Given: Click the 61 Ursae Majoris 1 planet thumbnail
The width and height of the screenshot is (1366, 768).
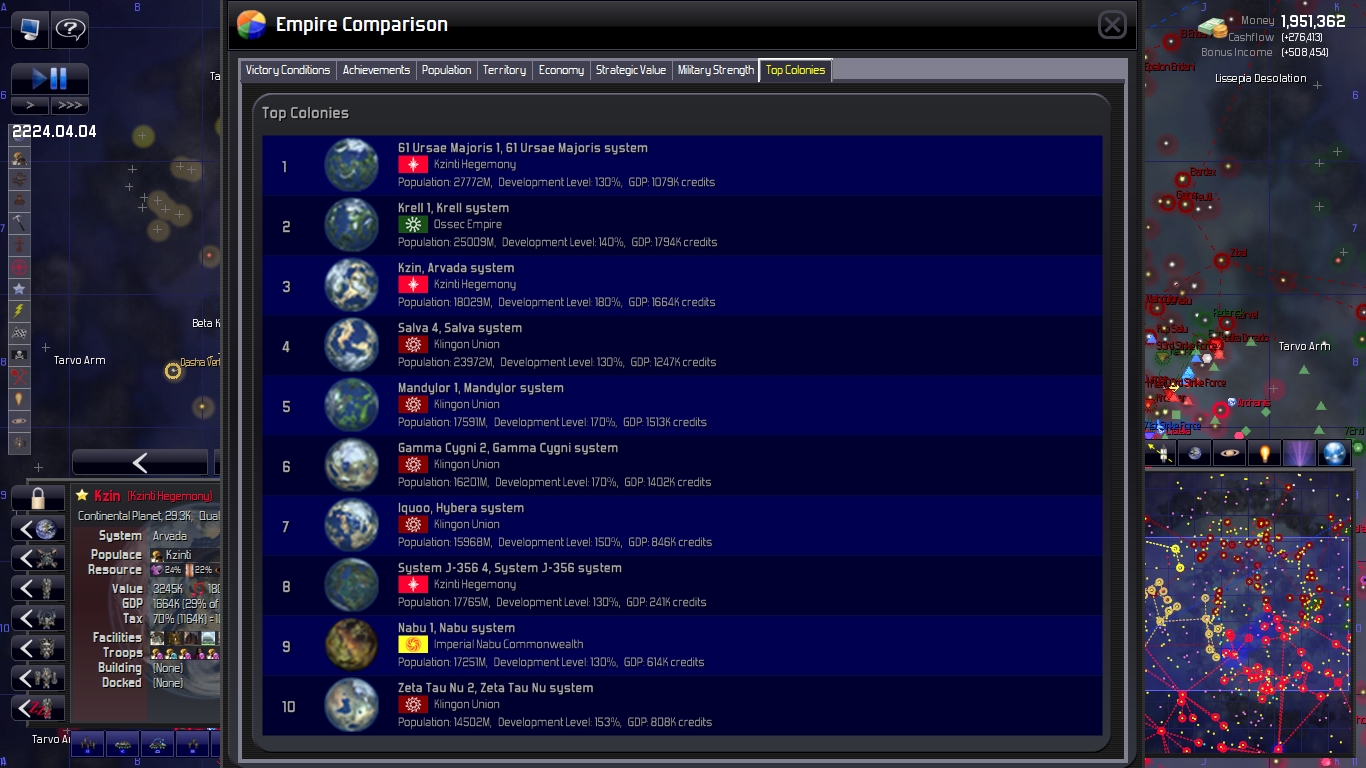Looking at the screenshot, I should (352, 166).
